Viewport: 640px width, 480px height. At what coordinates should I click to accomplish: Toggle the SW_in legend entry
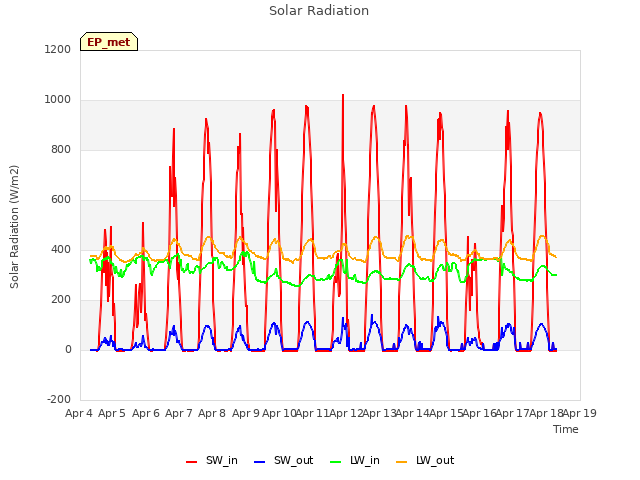211,461
